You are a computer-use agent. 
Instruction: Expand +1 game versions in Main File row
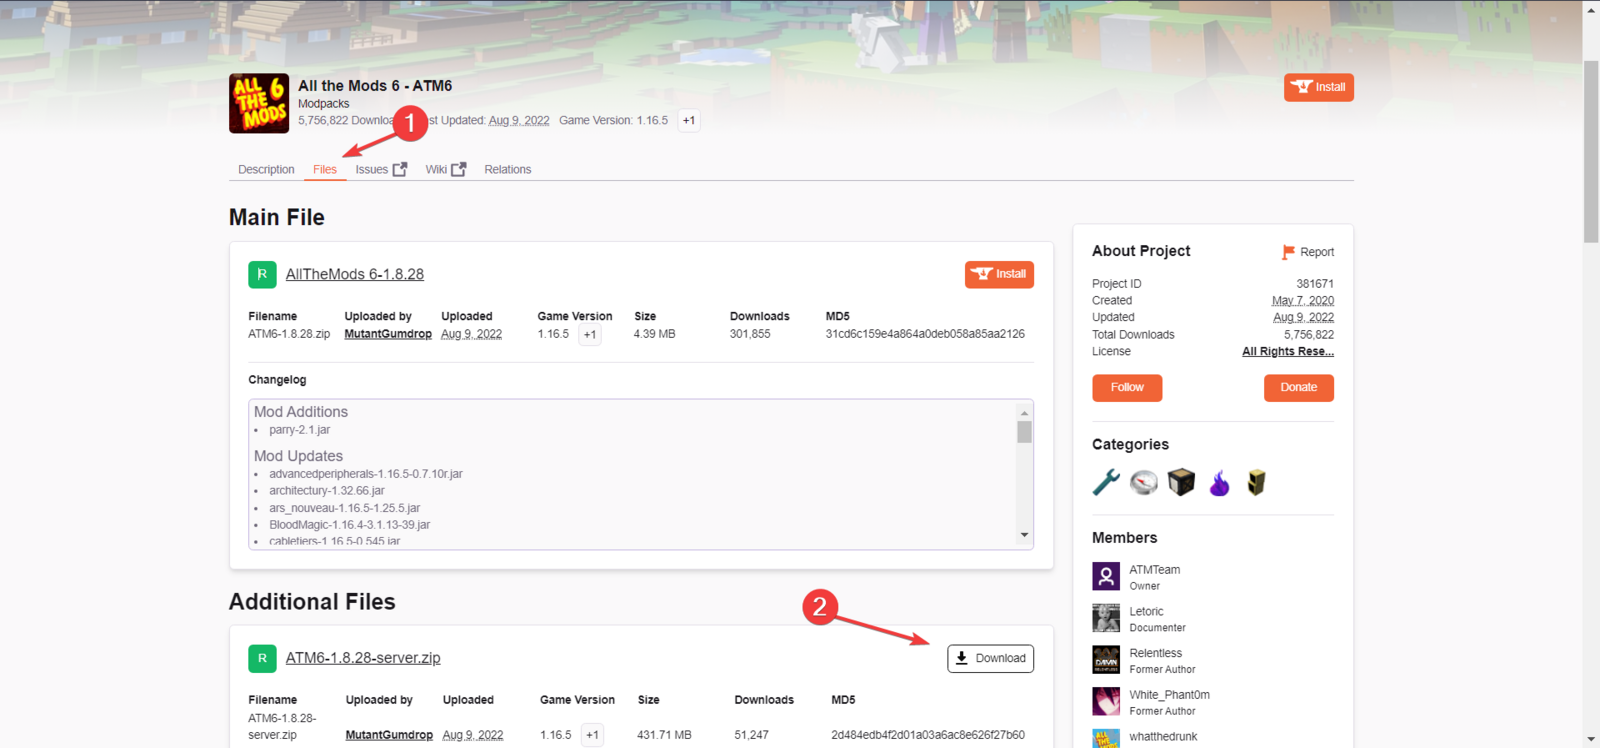click(x=590, y=335)
